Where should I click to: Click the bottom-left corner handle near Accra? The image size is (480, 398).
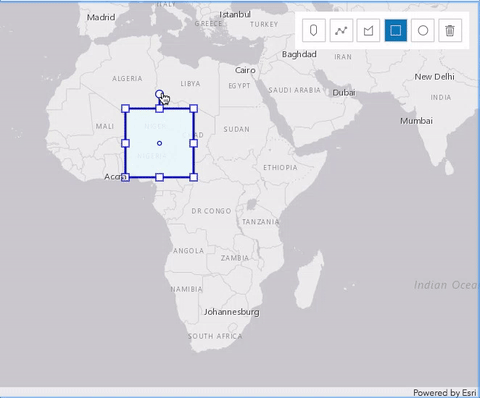coord(125,177)
